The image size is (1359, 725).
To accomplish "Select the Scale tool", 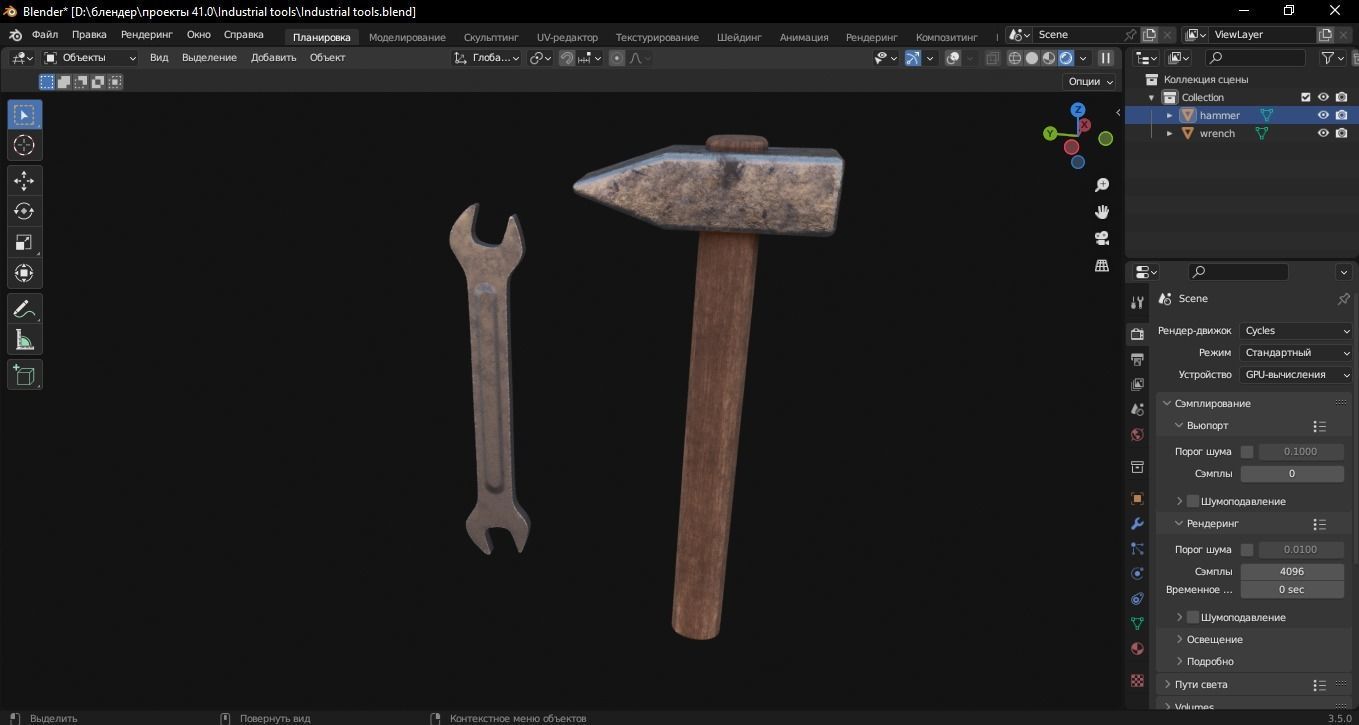I will (24, 242).
